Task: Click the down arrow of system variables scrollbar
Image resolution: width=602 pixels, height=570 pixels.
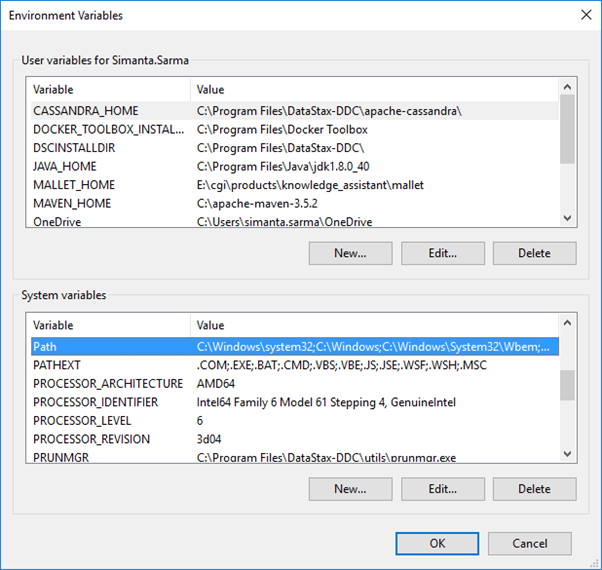Action: coord(567,454)
